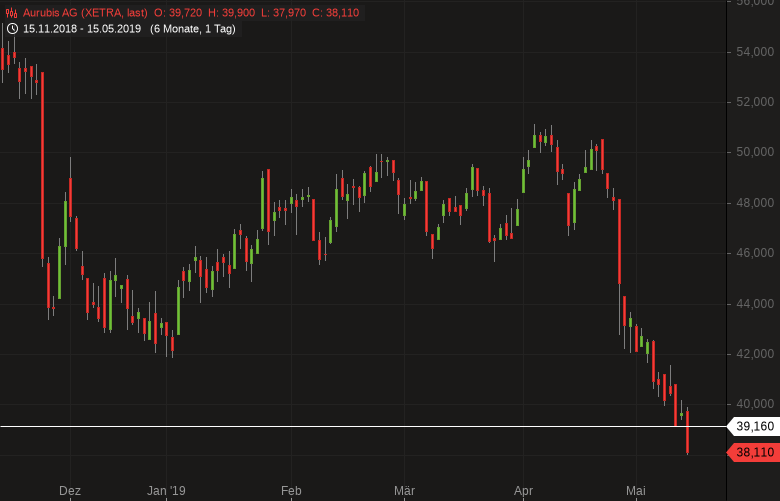Click the candlestick chart type icon

click(x=11, y=13)
